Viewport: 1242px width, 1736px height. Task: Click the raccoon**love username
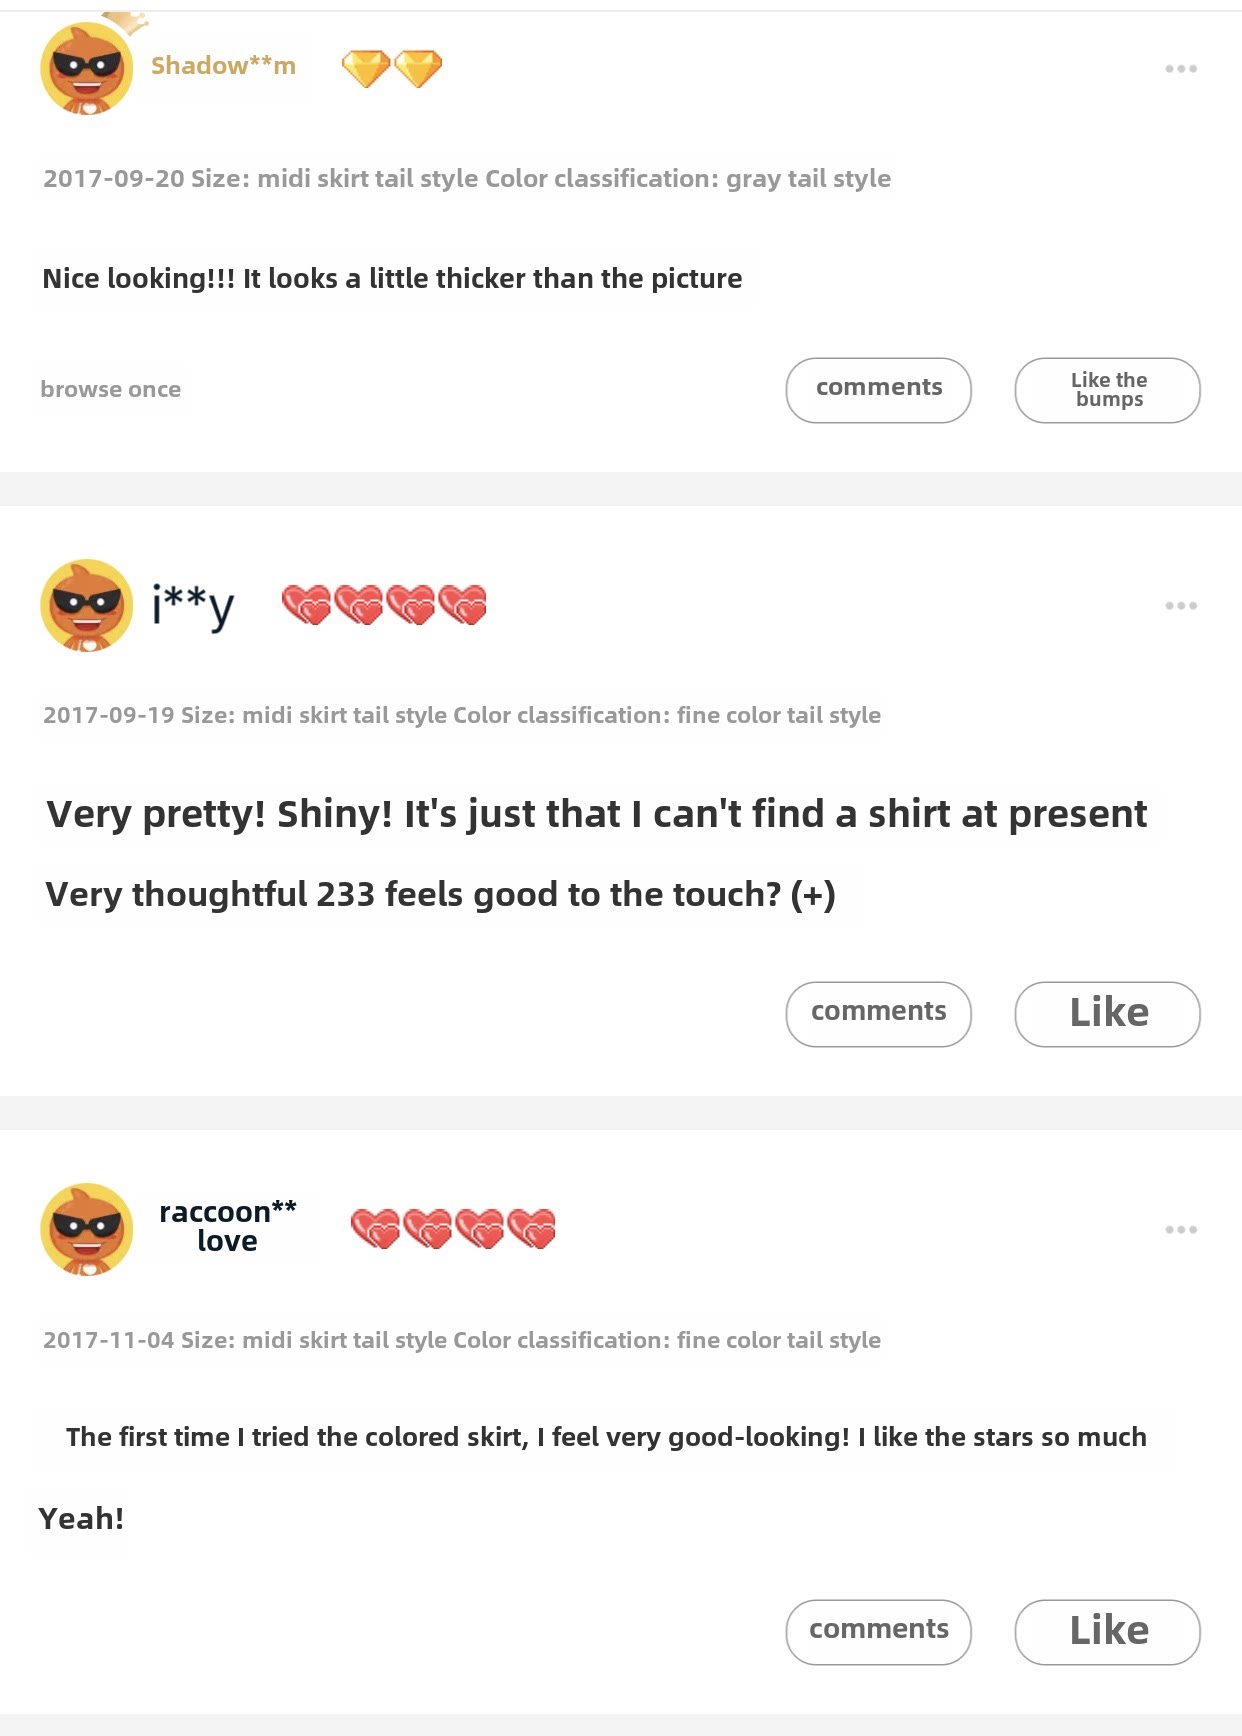[227, 1226]
